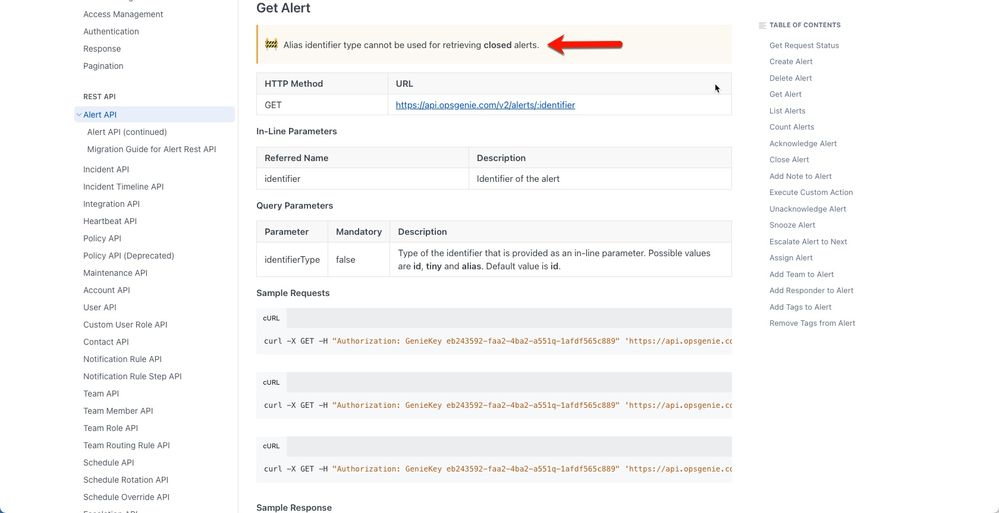999x513 pixels.
Task: Open the Pagination sidebar page
Action: pyautogui.click(x=103, y=66)
